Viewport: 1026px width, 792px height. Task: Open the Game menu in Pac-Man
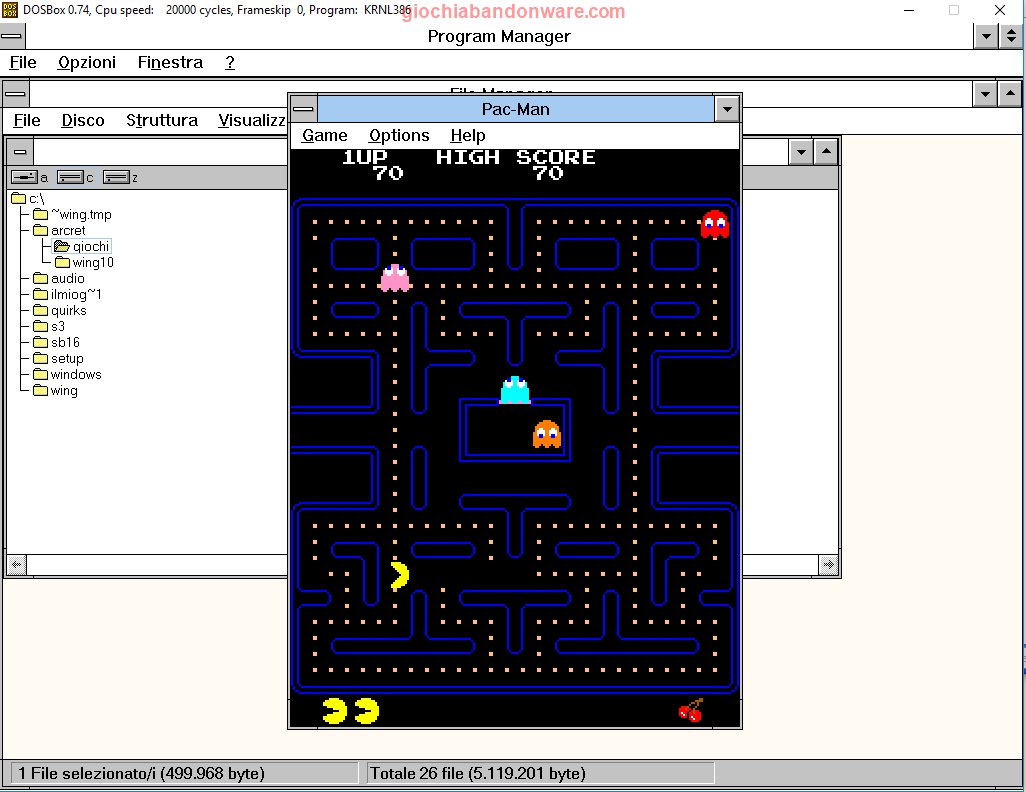323,135
